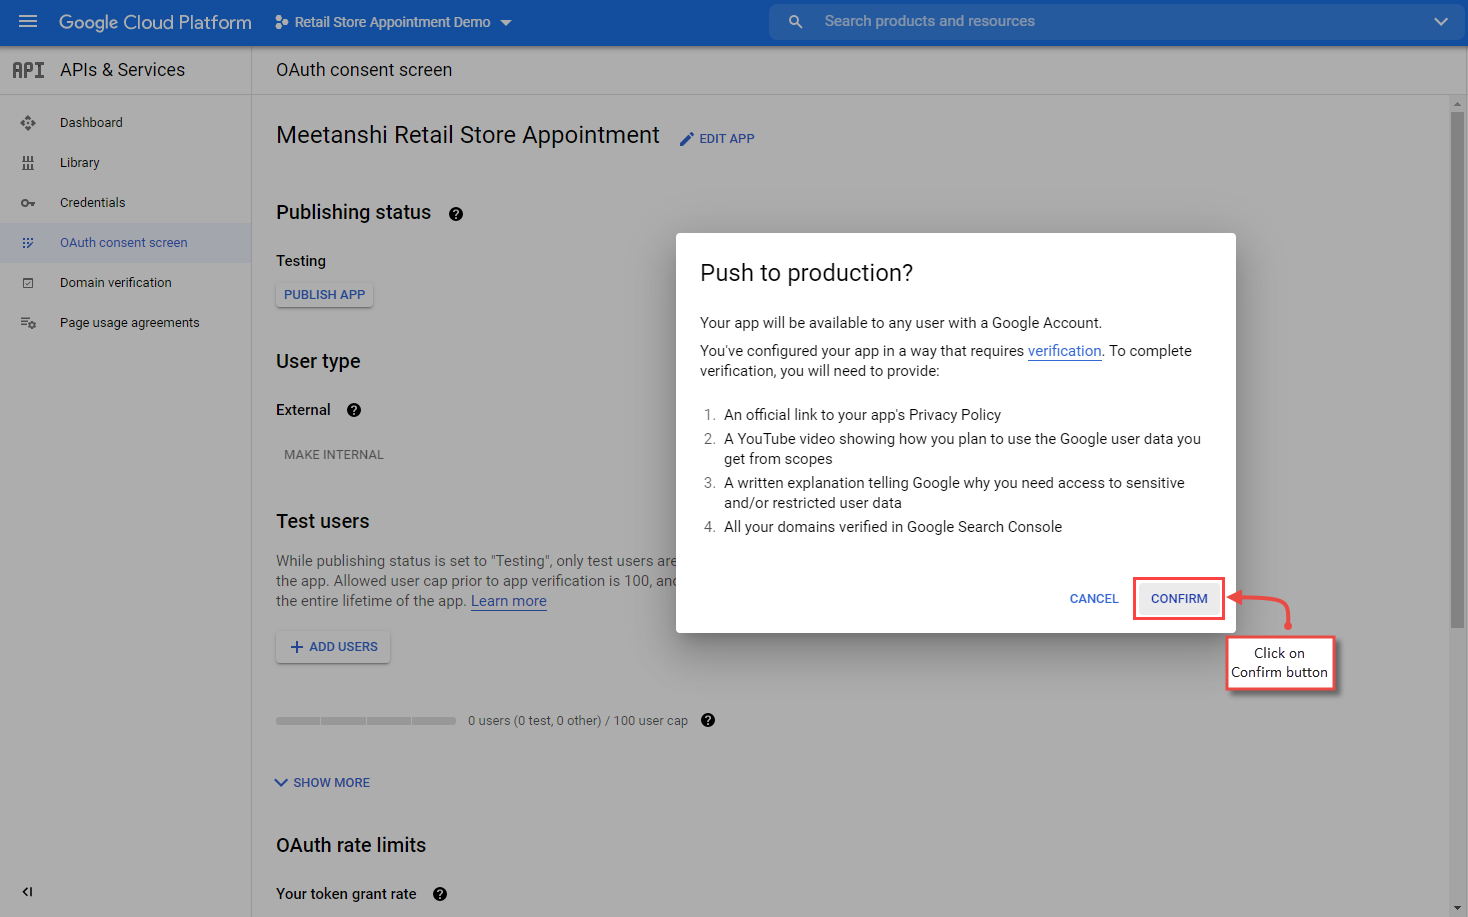Follow the Learn more link under Test users
This screenshot has height=917, width=1468.
tap(509, 601)
